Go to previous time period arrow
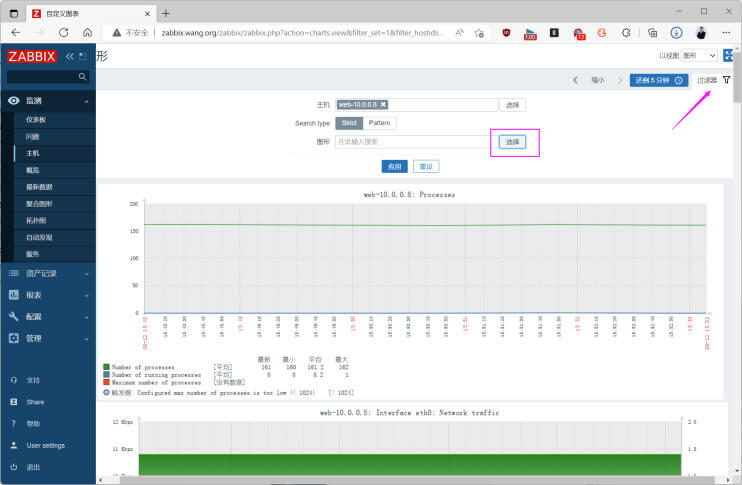The image size is (742, 485). [575, 80]
